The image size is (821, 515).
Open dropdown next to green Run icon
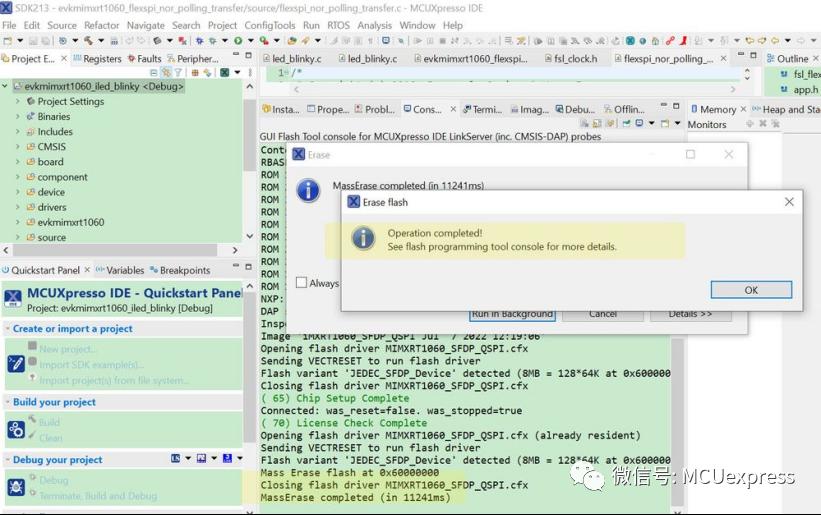click(x=251, y=41)
